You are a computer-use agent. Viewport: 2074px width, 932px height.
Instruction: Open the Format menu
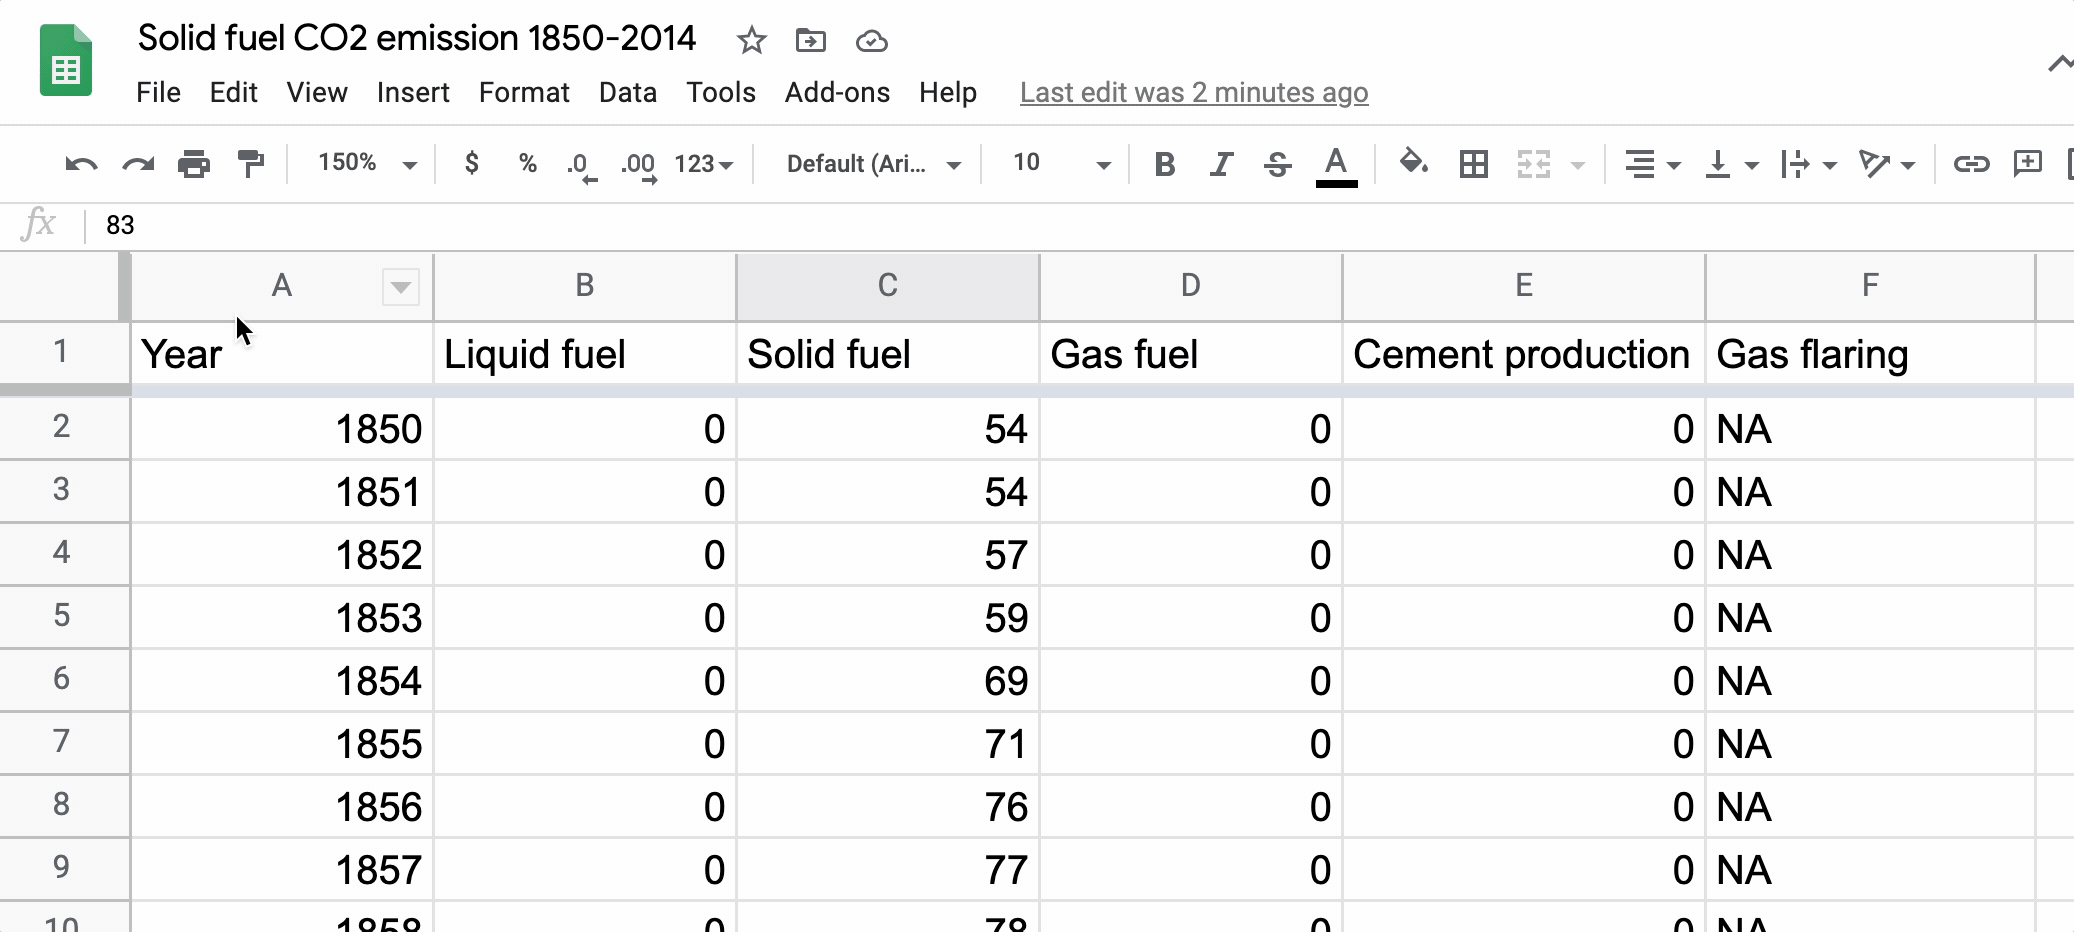coord(523,93)
